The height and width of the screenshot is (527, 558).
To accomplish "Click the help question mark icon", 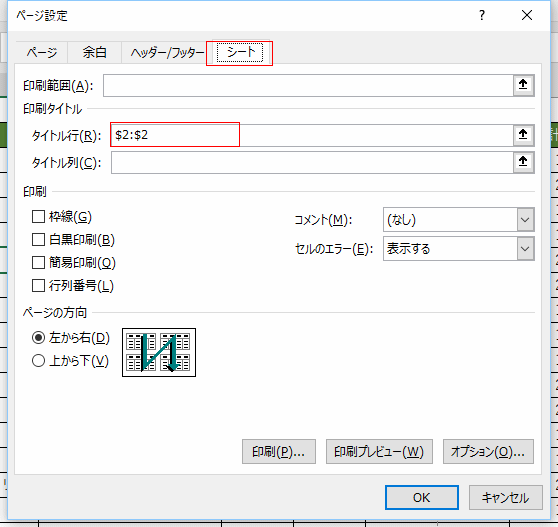I will 481,15.
